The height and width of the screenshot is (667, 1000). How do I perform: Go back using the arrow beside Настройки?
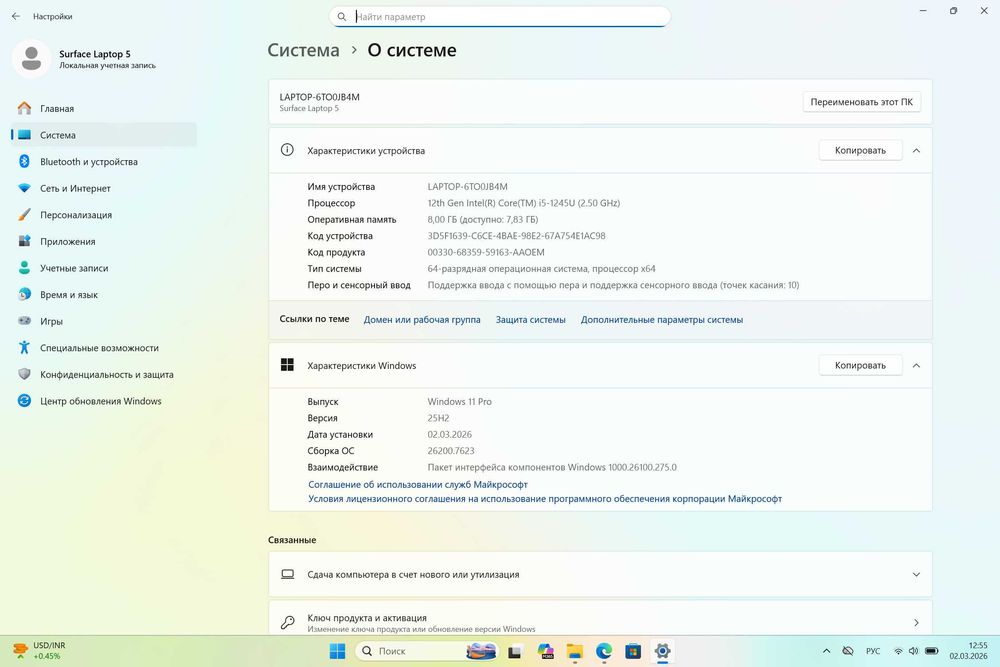click(x=16, y=17)
